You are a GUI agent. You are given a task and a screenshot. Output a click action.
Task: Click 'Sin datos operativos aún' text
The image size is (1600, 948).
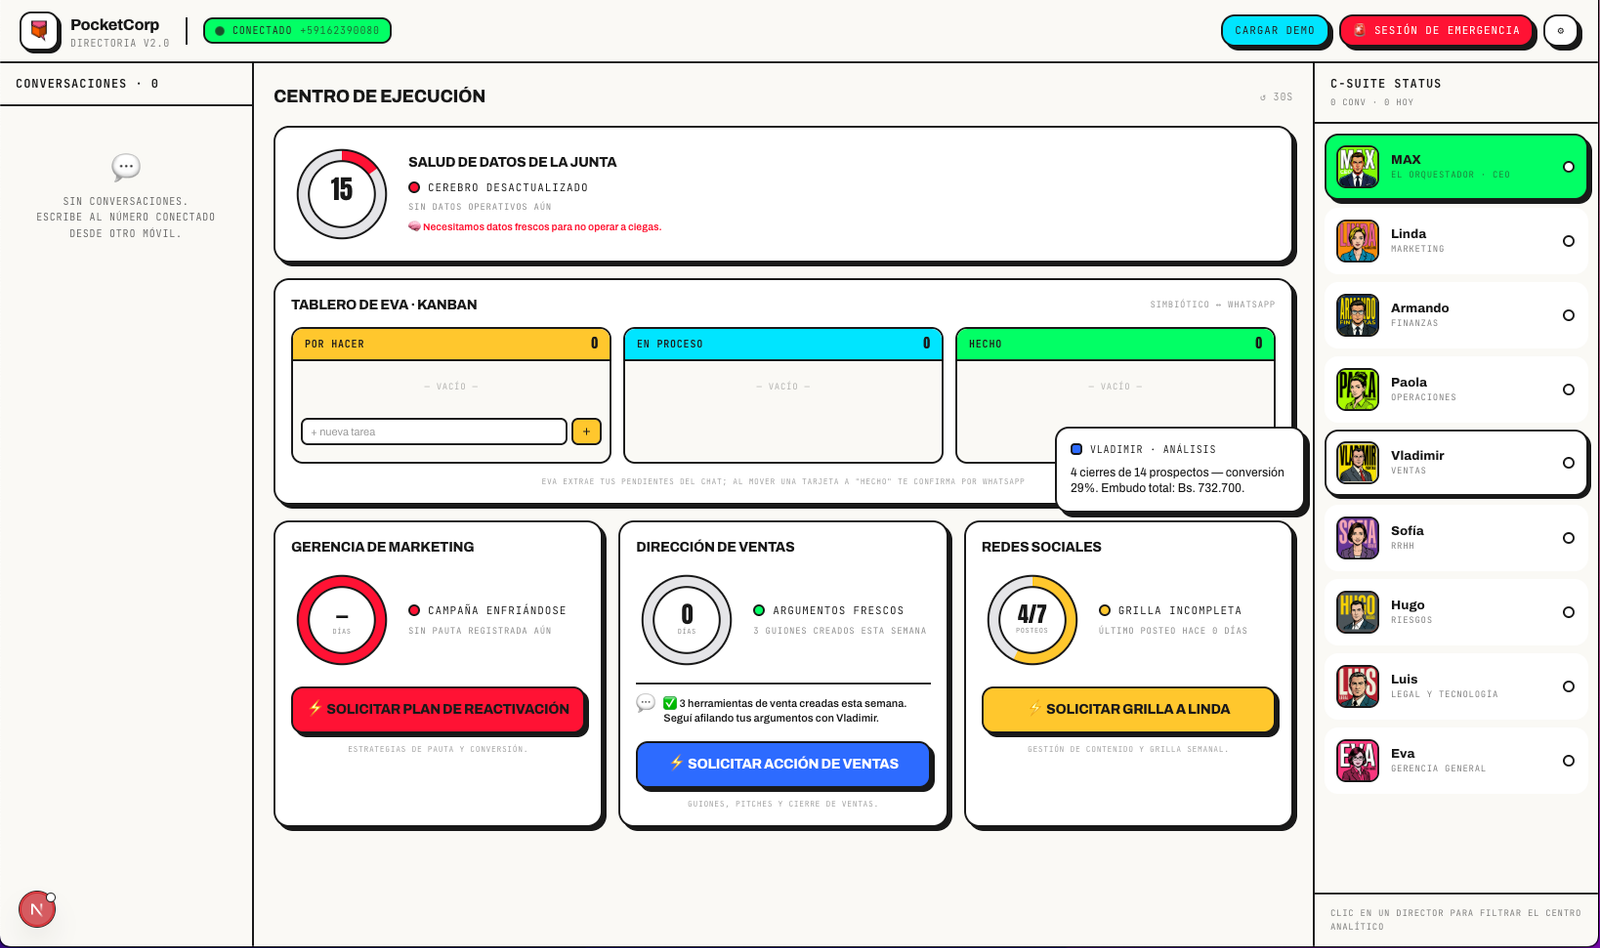[x=480, y=207]
